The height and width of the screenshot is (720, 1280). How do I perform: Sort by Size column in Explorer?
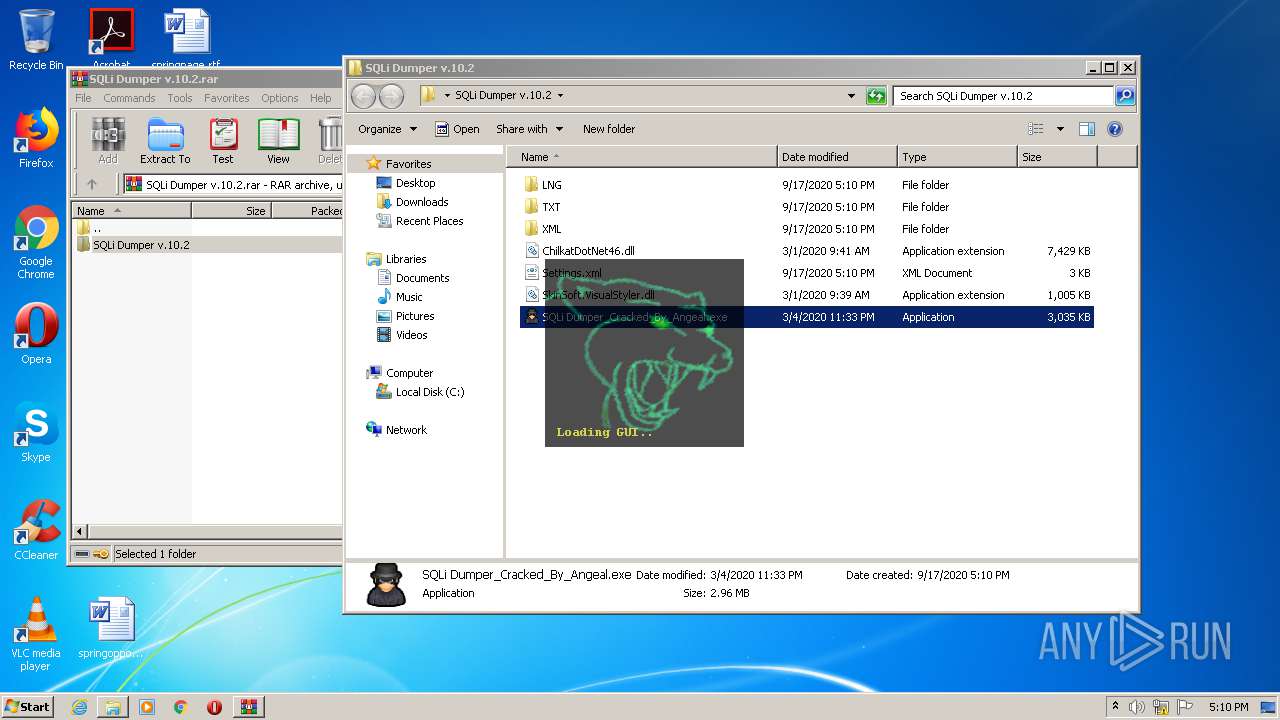1057,157
